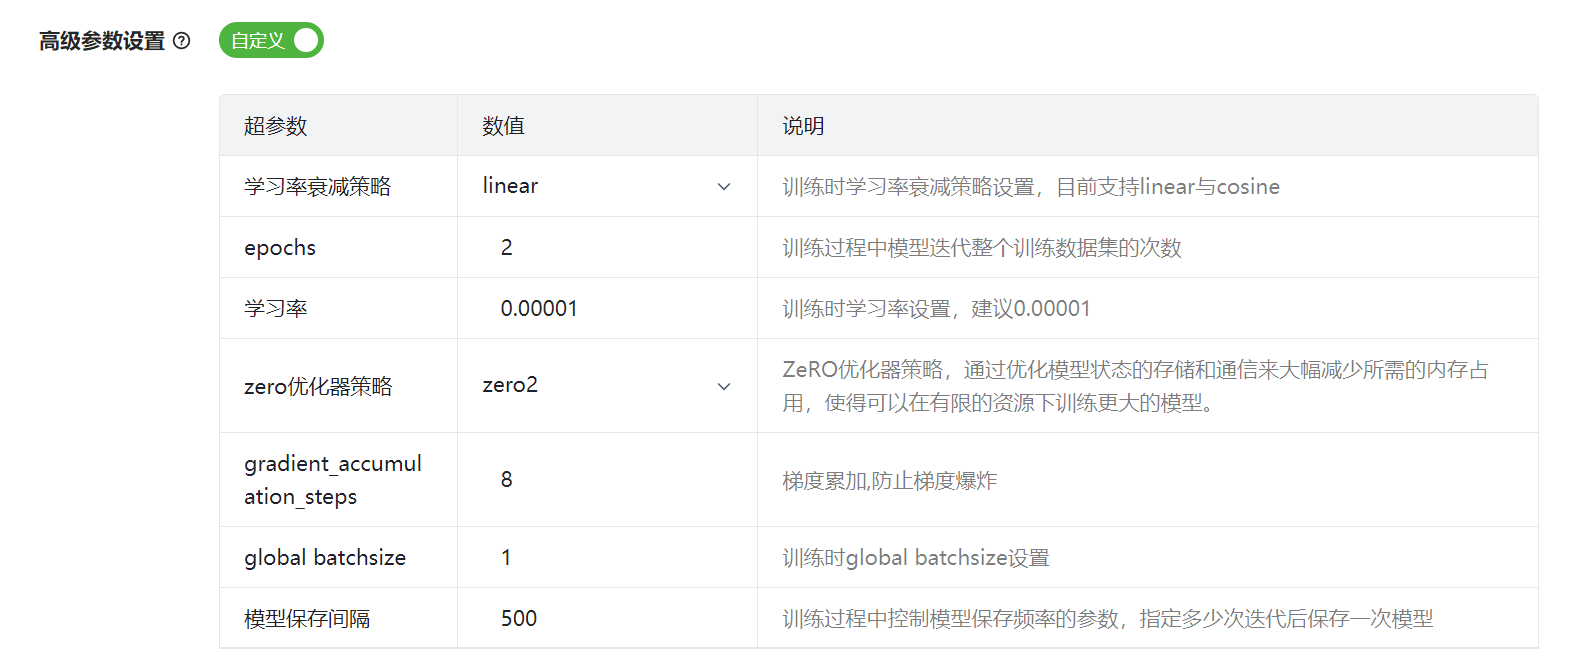Click description 训练时global batchsize设置
The height and width of the screenshot is (670, 1596).
916,558
